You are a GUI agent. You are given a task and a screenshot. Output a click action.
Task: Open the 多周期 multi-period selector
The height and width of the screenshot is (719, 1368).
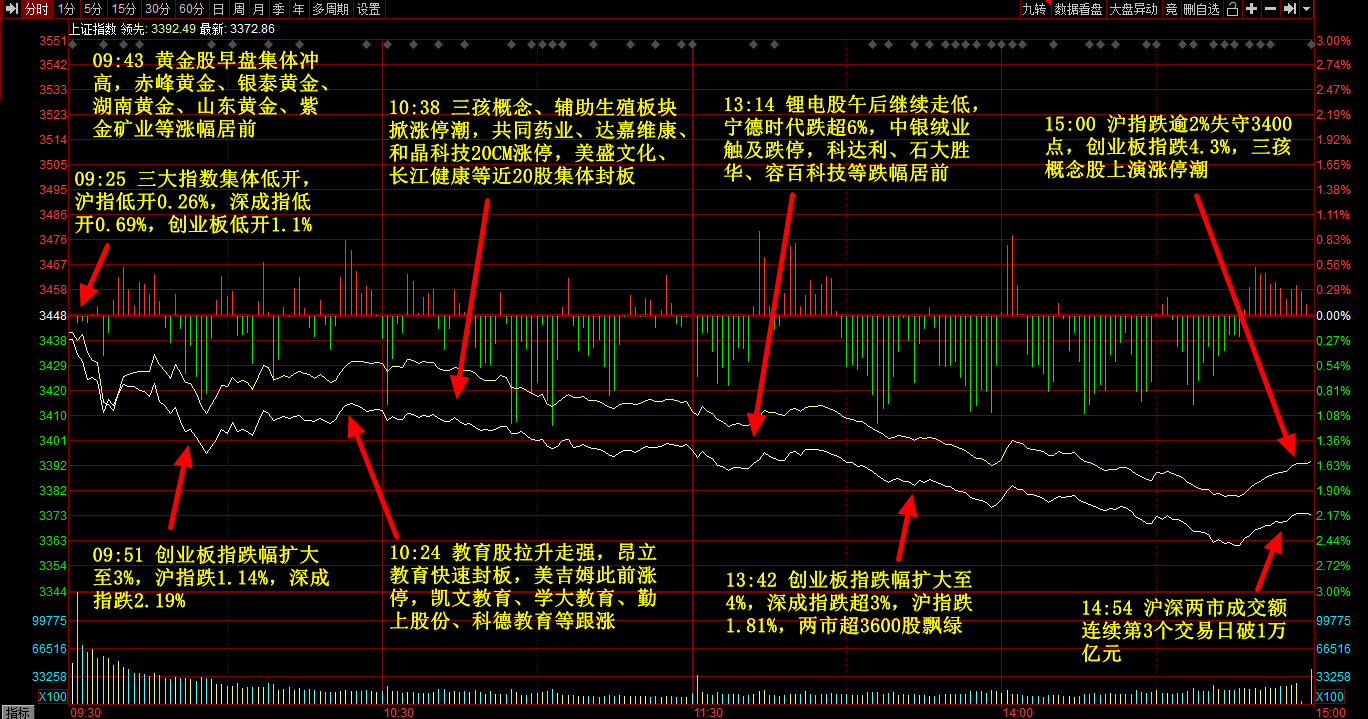330,9
